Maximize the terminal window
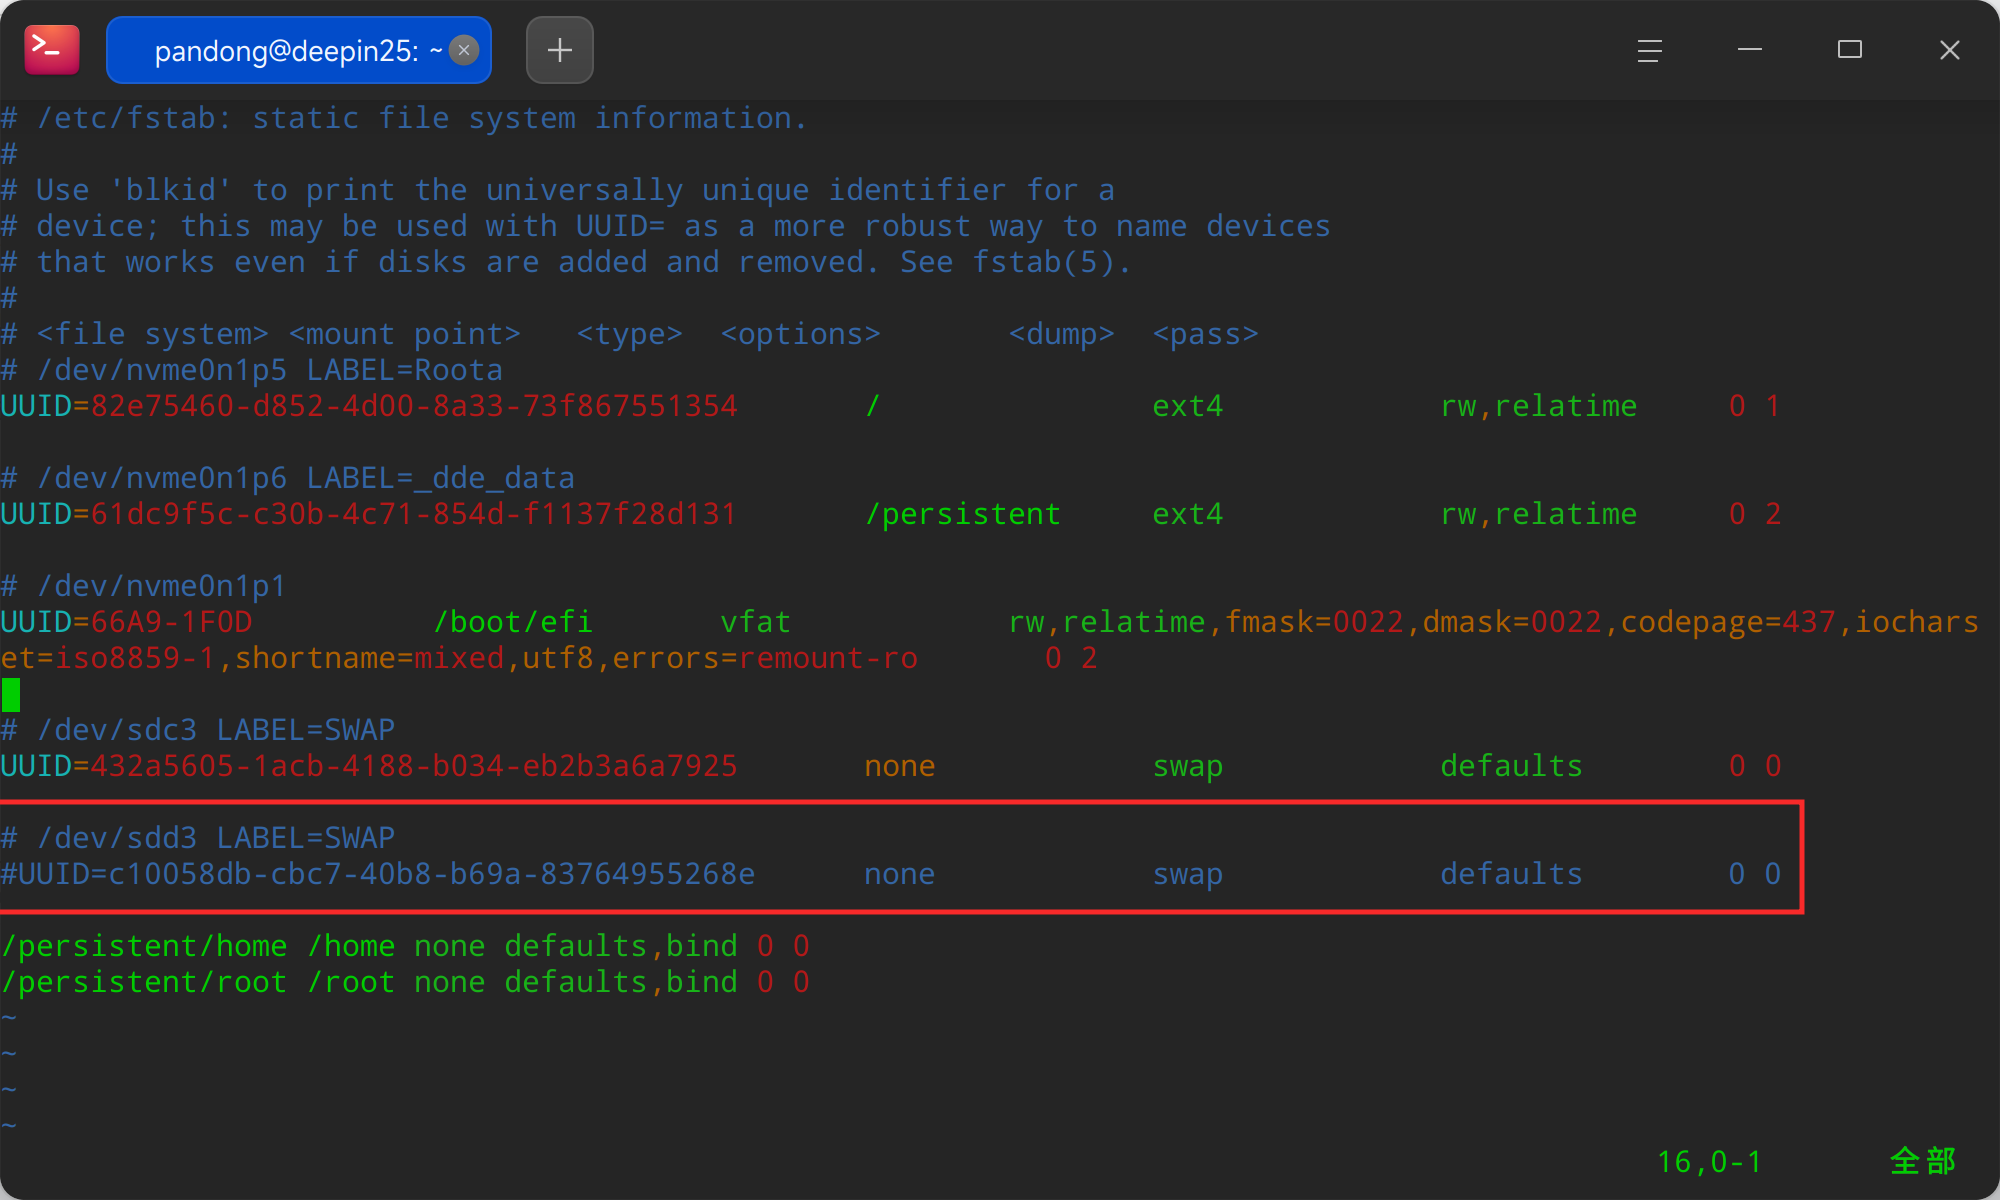The width and height of the screenshot is (2000, 1200). (1850, 50)
